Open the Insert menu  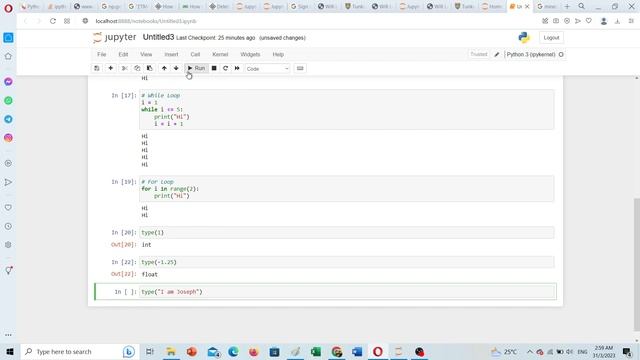click(171, 54)
